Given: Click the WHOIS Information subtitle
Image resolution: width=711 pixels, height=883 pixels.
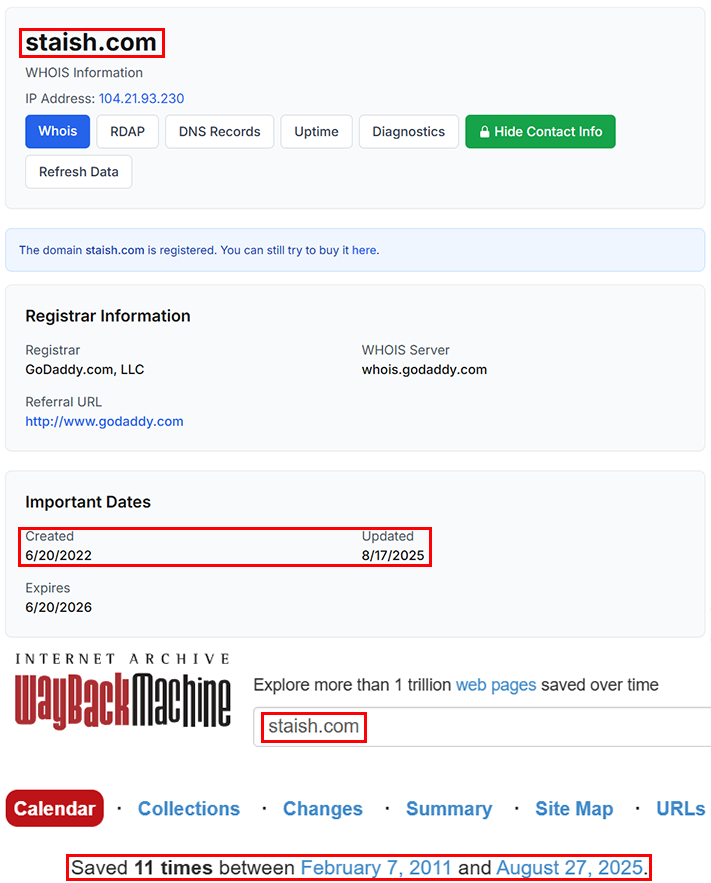Looking at the screenshot, I should click(x=84, y=73).
